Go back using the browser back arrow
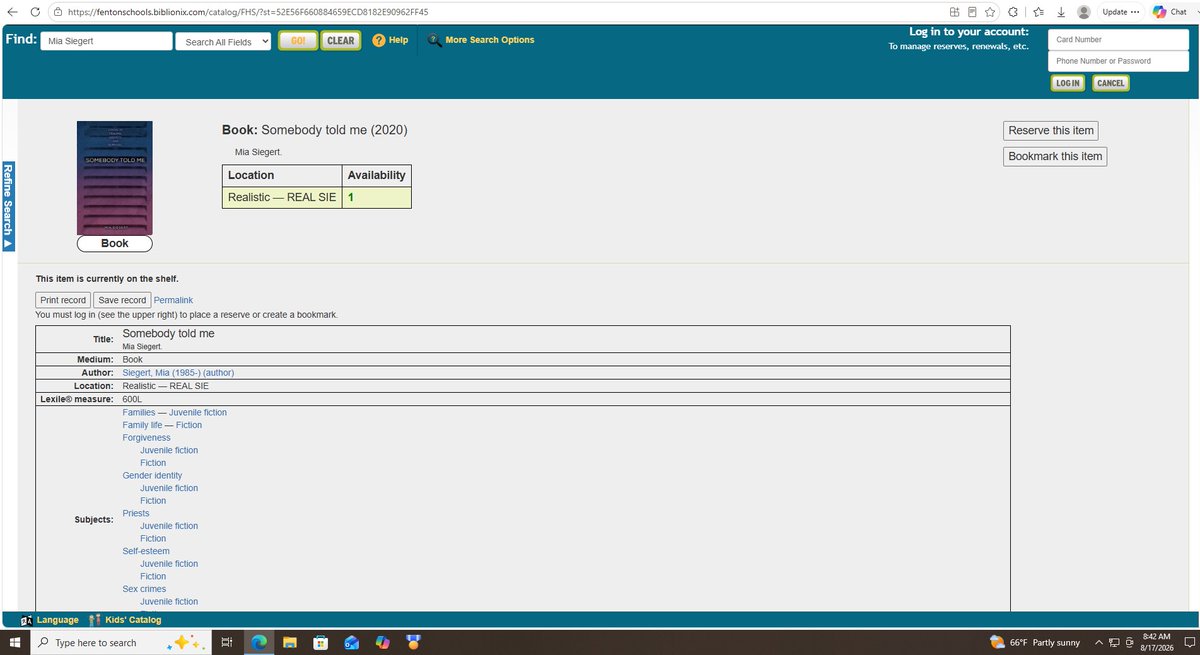The height and width of the screenshot is (655, 1200). [12, 12]
